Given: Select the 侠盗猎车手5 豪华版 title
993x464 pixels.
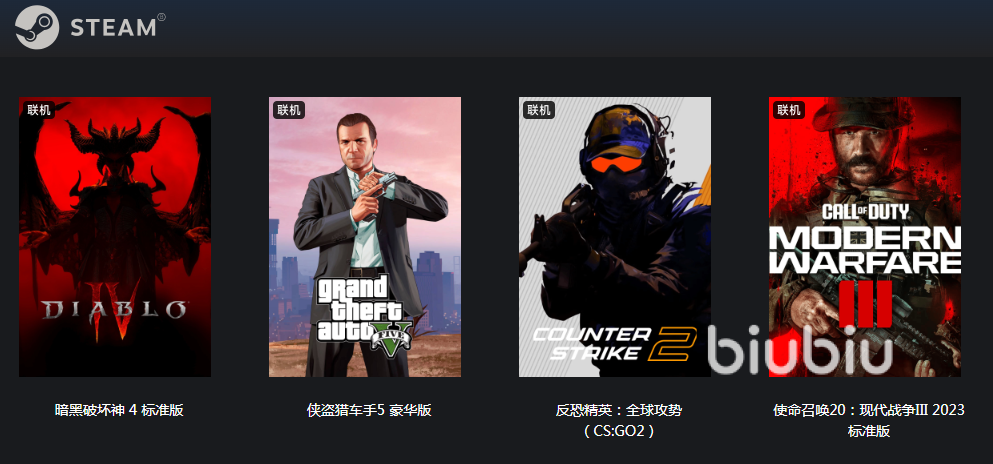Looking at the screenshot, I should coord(369,410).
